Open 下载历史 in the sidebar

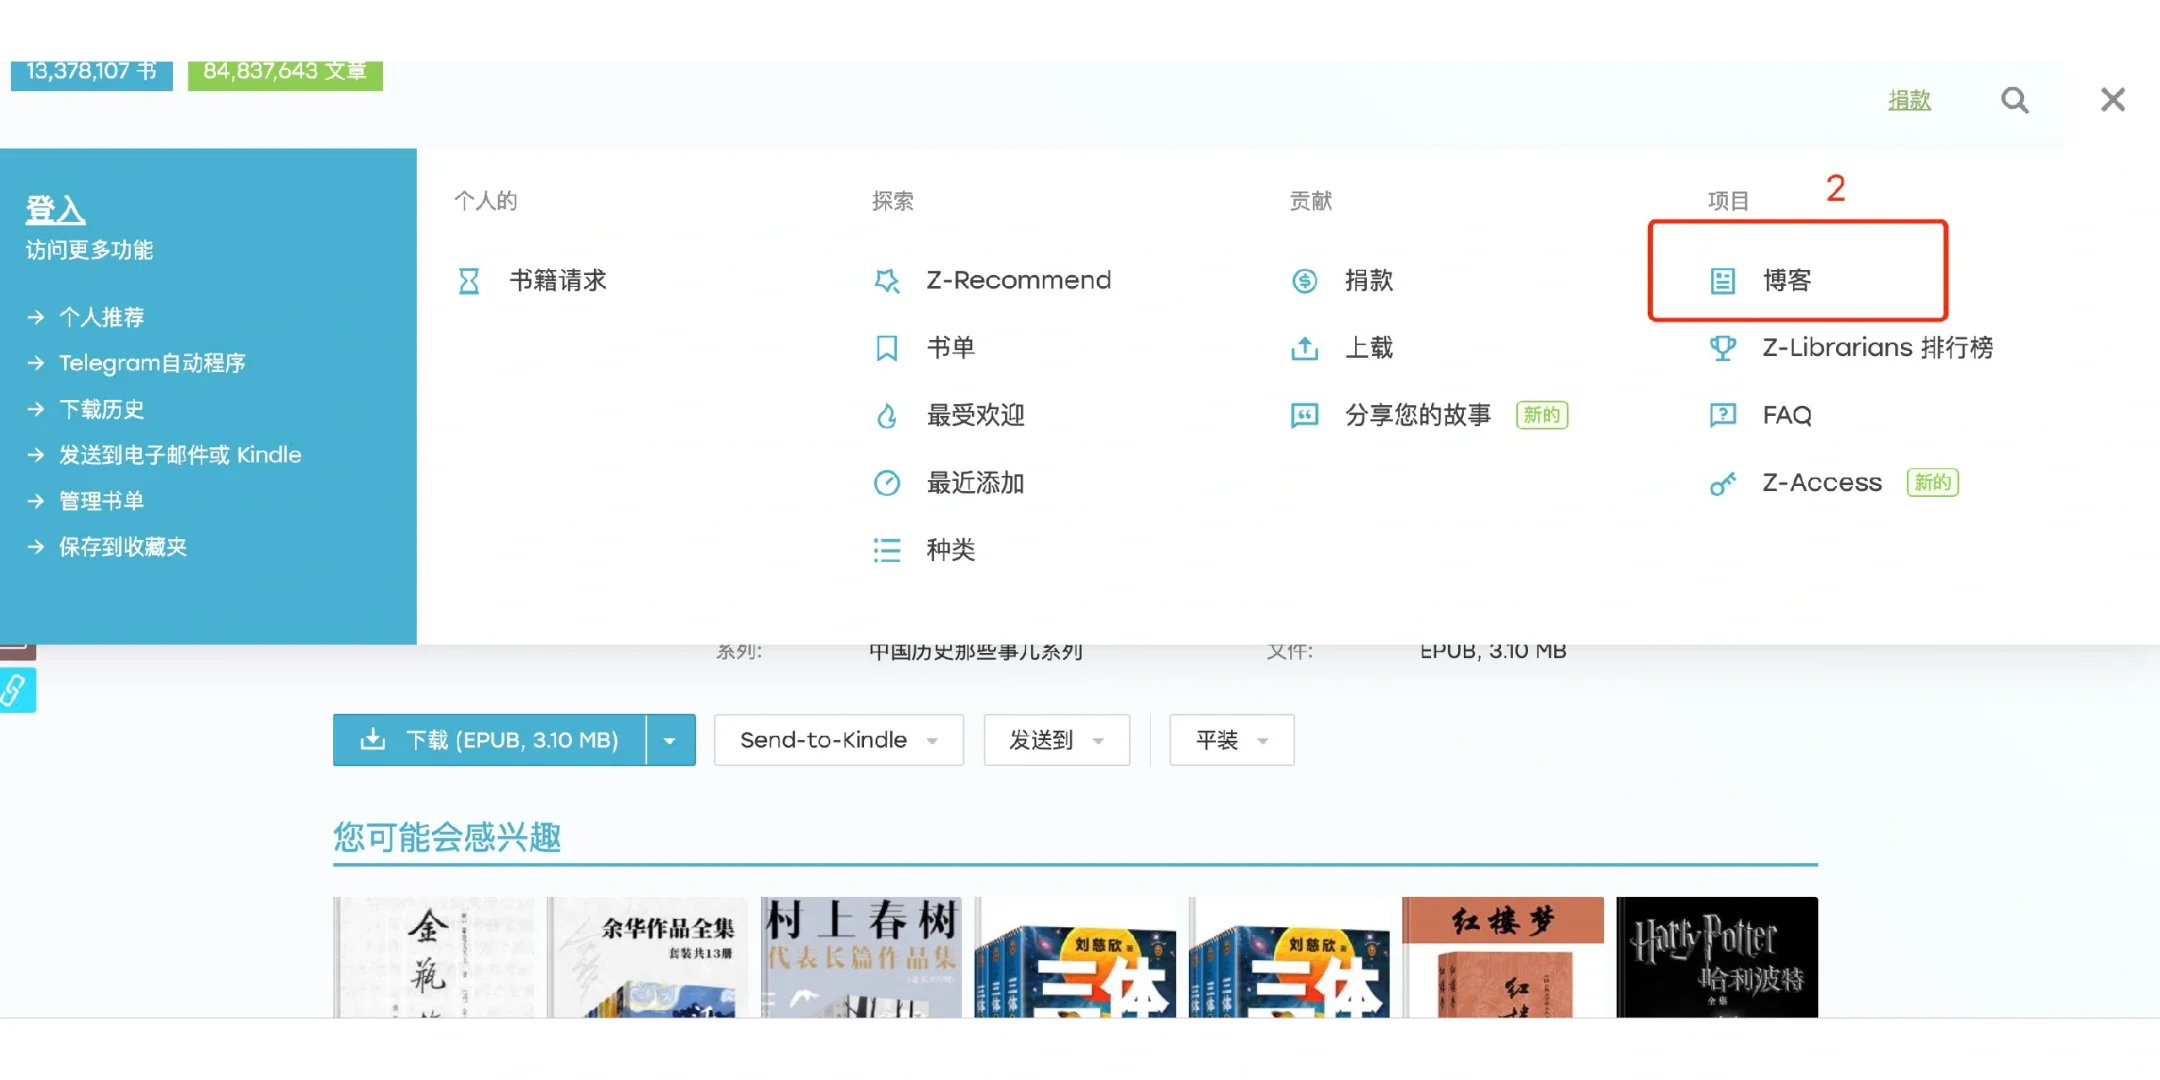click(101, 409)
